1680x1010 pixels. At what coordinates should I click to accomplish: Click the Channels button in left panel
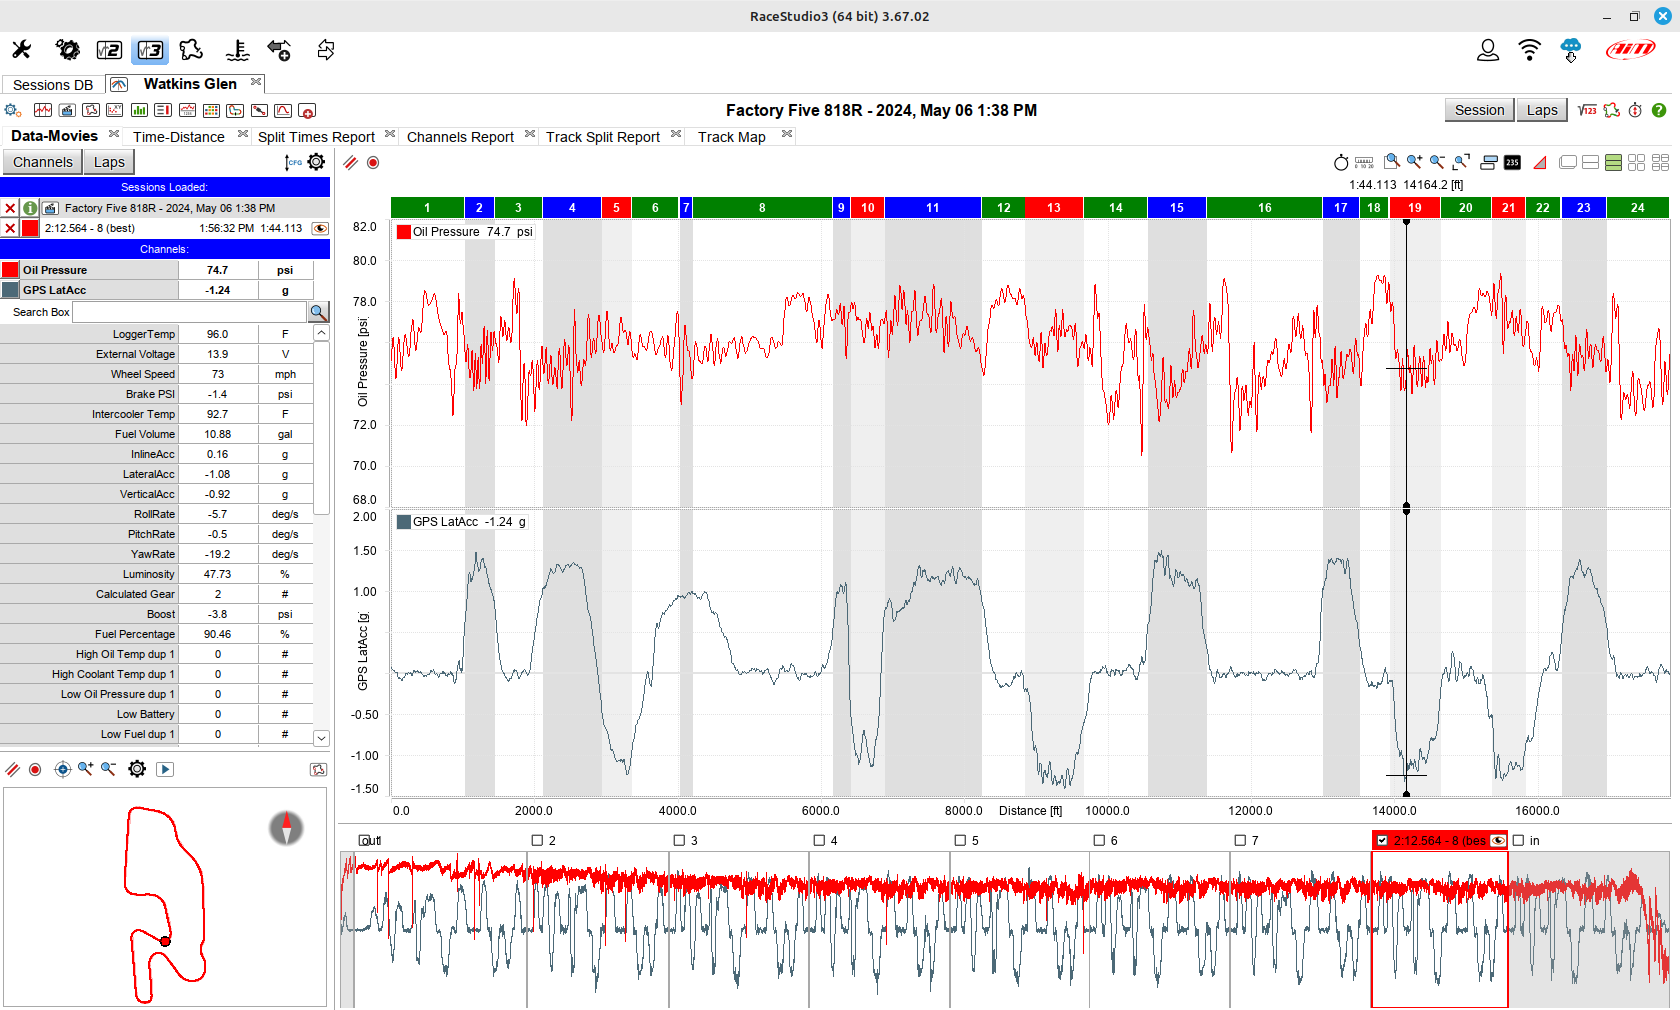click(43, 162)
